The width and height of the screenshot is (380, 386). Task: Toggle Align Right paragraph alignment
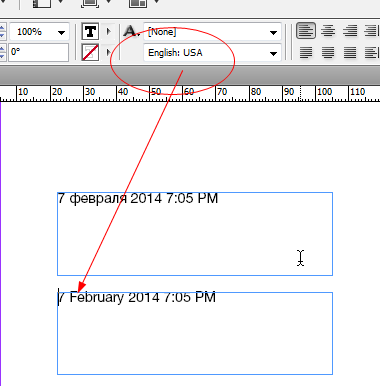tap(350, 31)
